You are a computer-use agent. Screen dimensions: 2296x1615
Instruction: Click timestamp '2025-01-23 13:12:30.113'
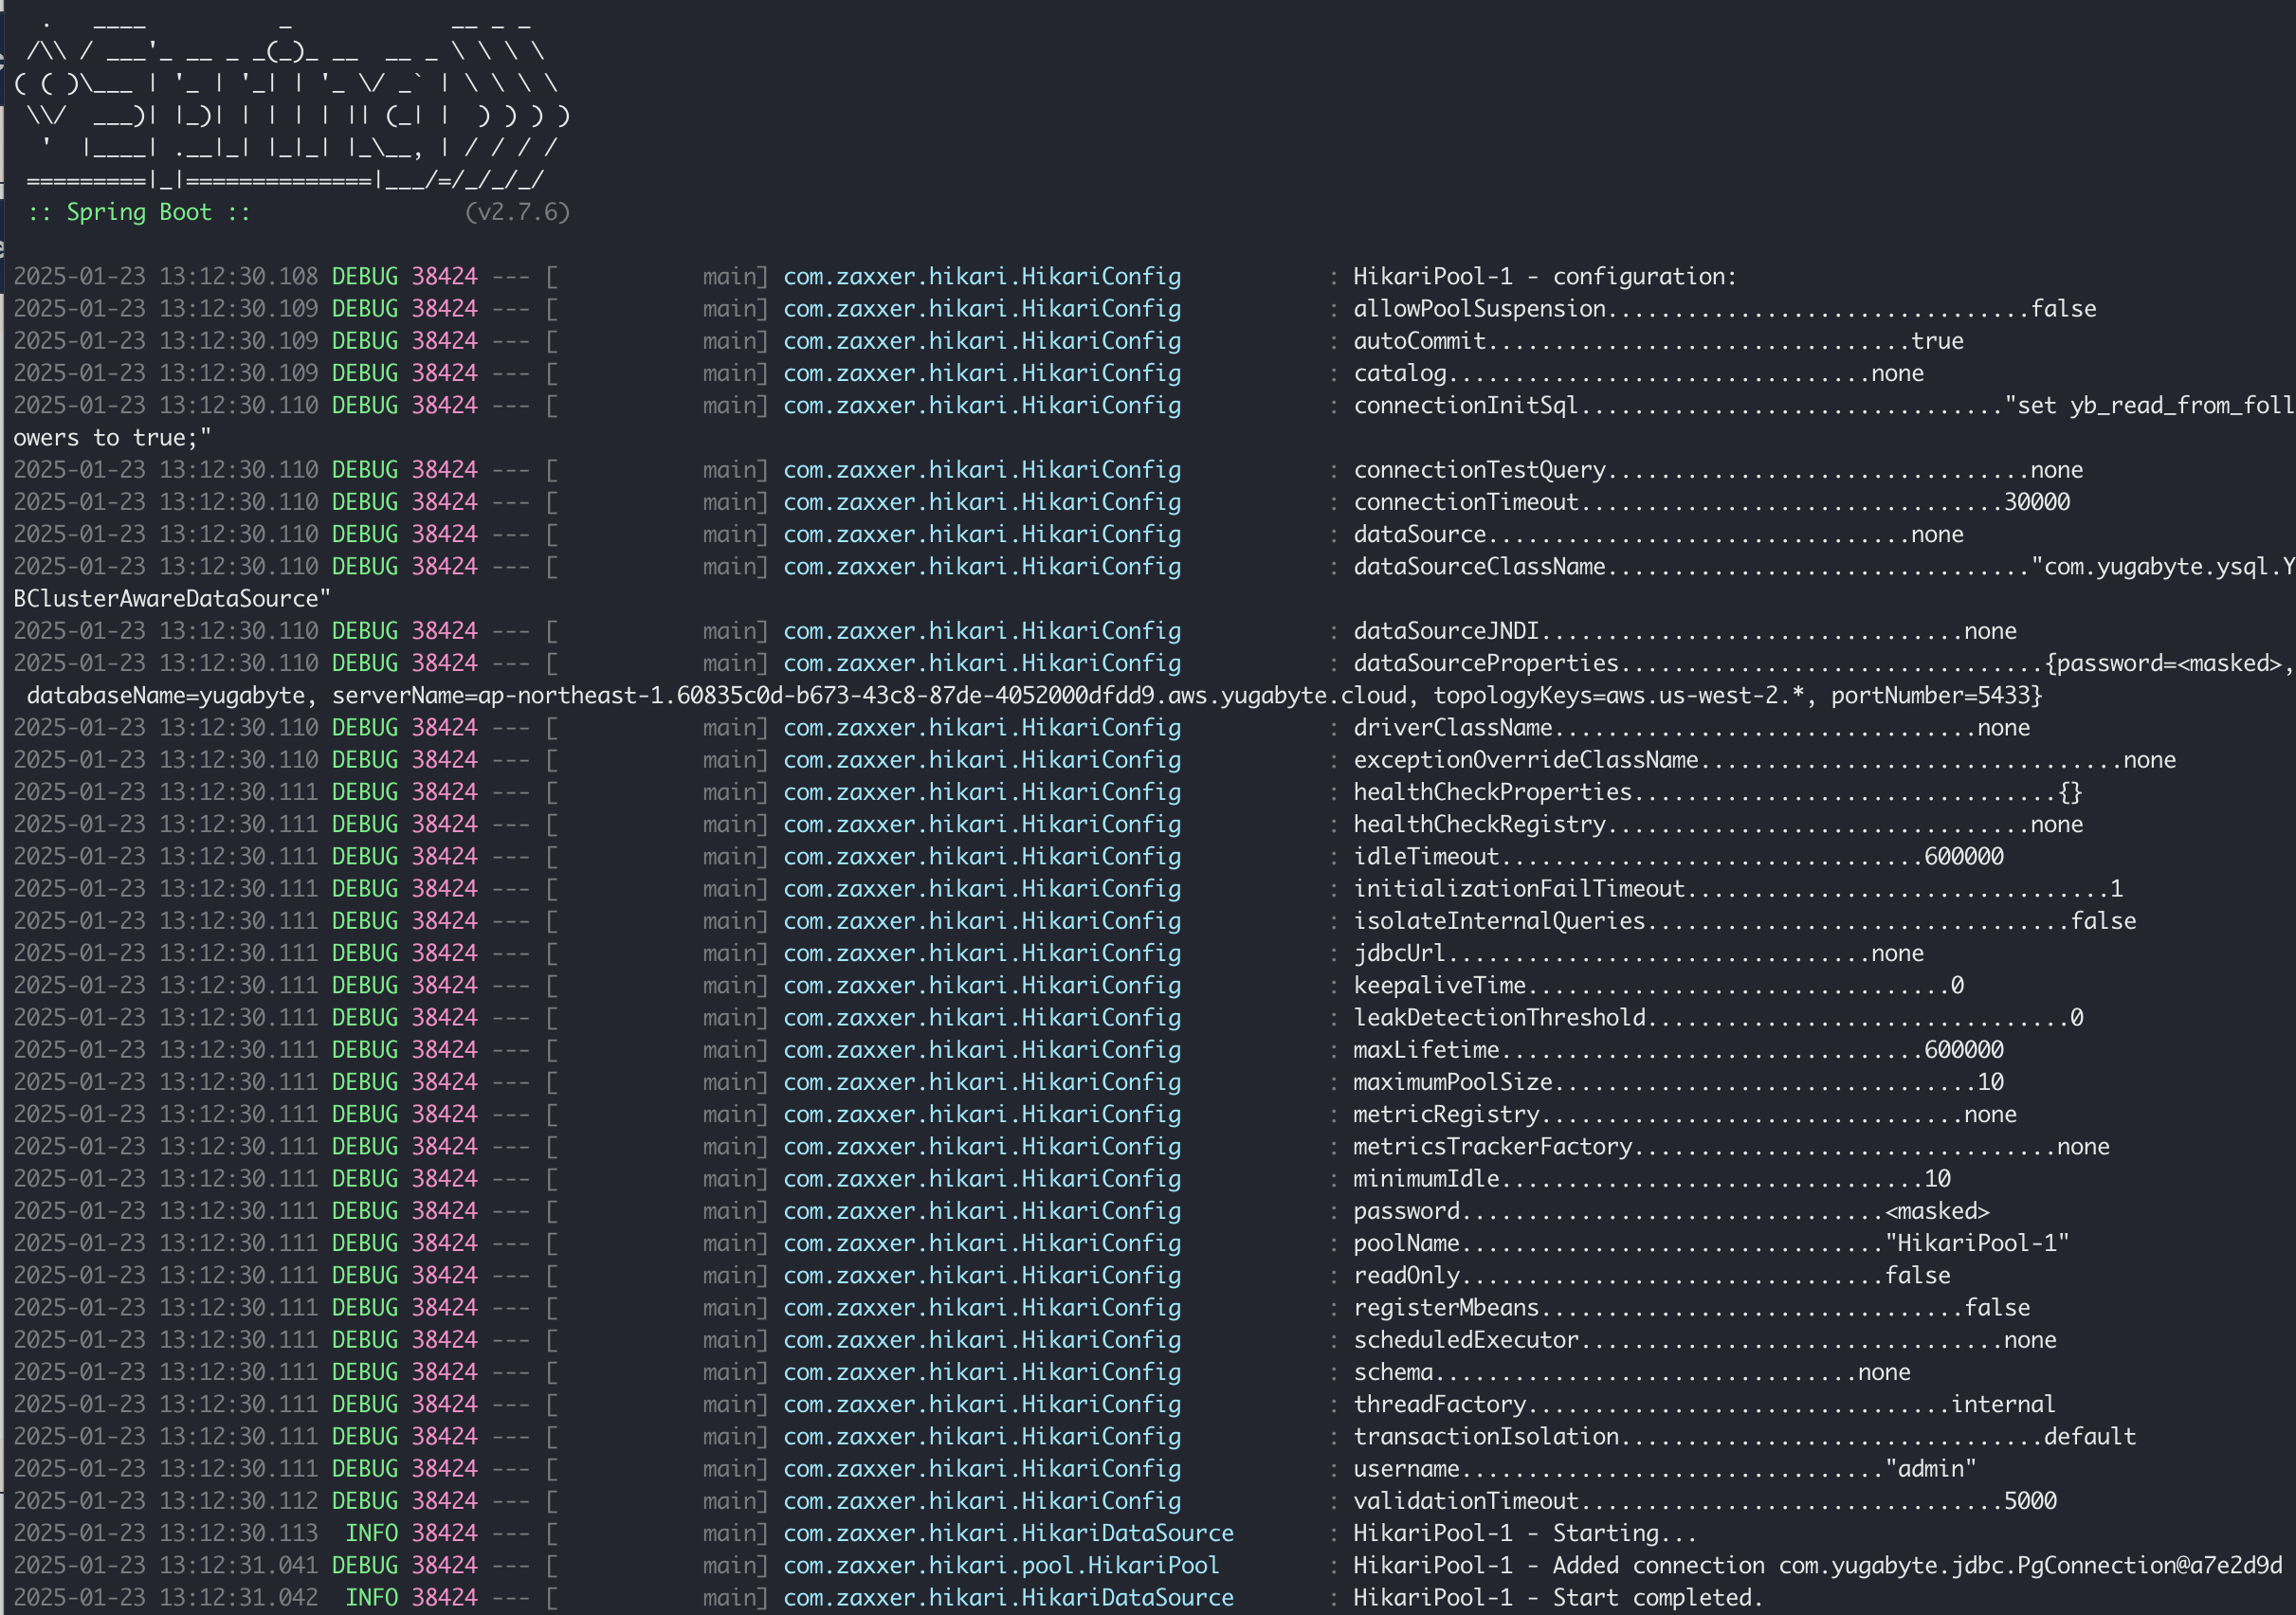tap(165, 1533)
